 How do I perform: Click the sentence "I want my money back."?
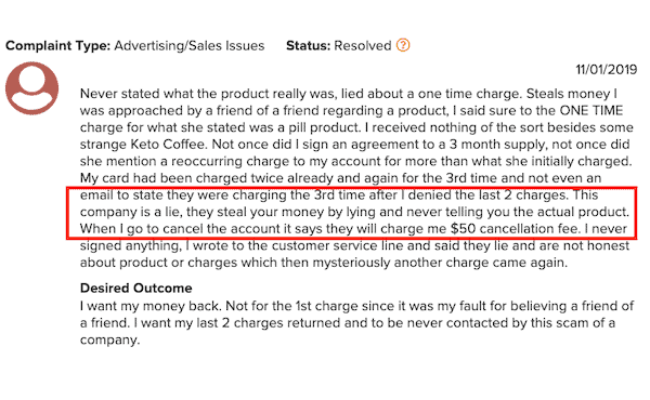[x=151, y=306]
